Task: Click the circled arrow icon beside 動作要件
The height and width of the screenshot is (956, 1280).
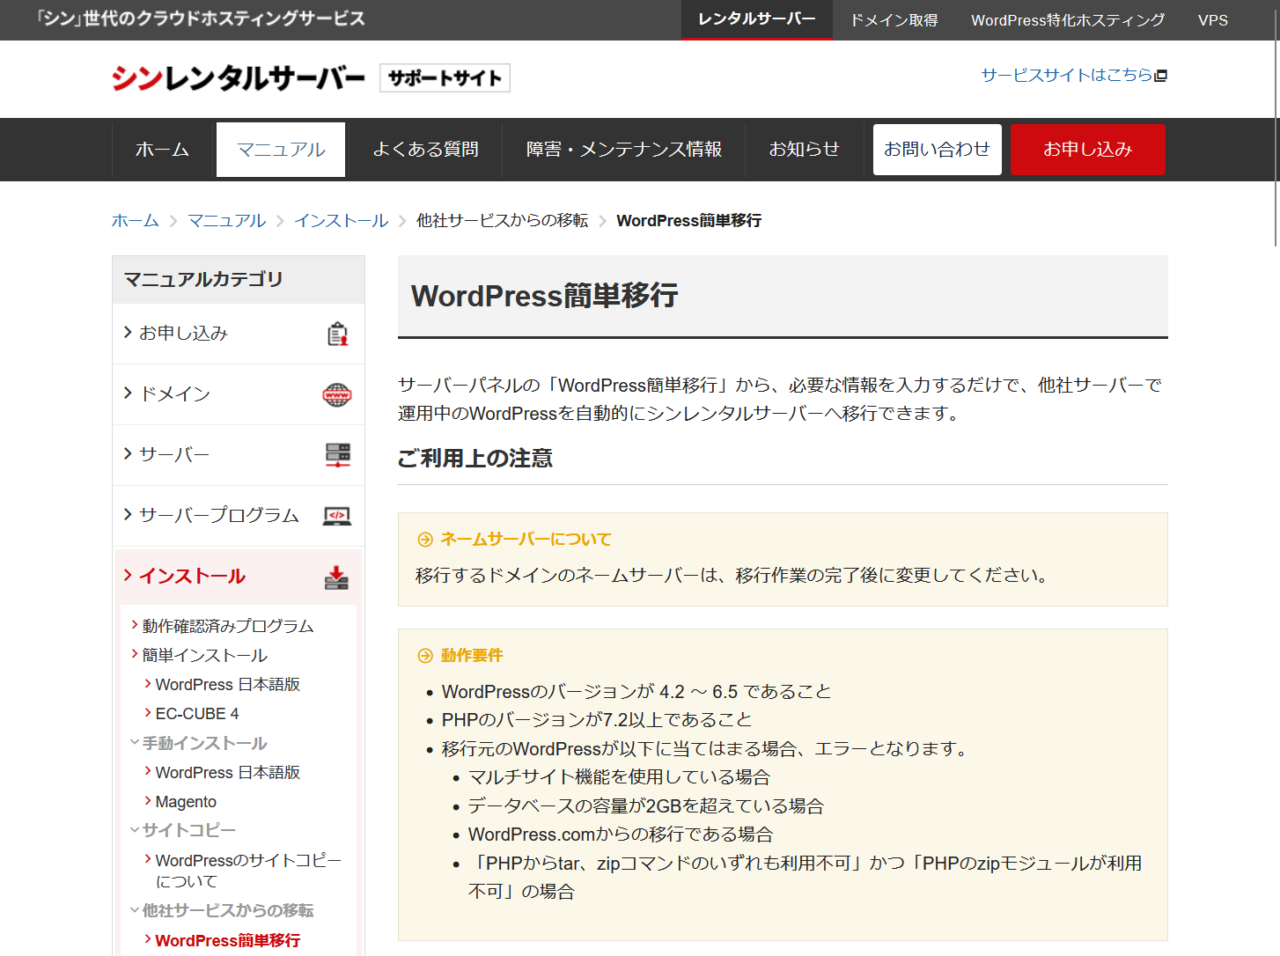Action: click(425, 656)
